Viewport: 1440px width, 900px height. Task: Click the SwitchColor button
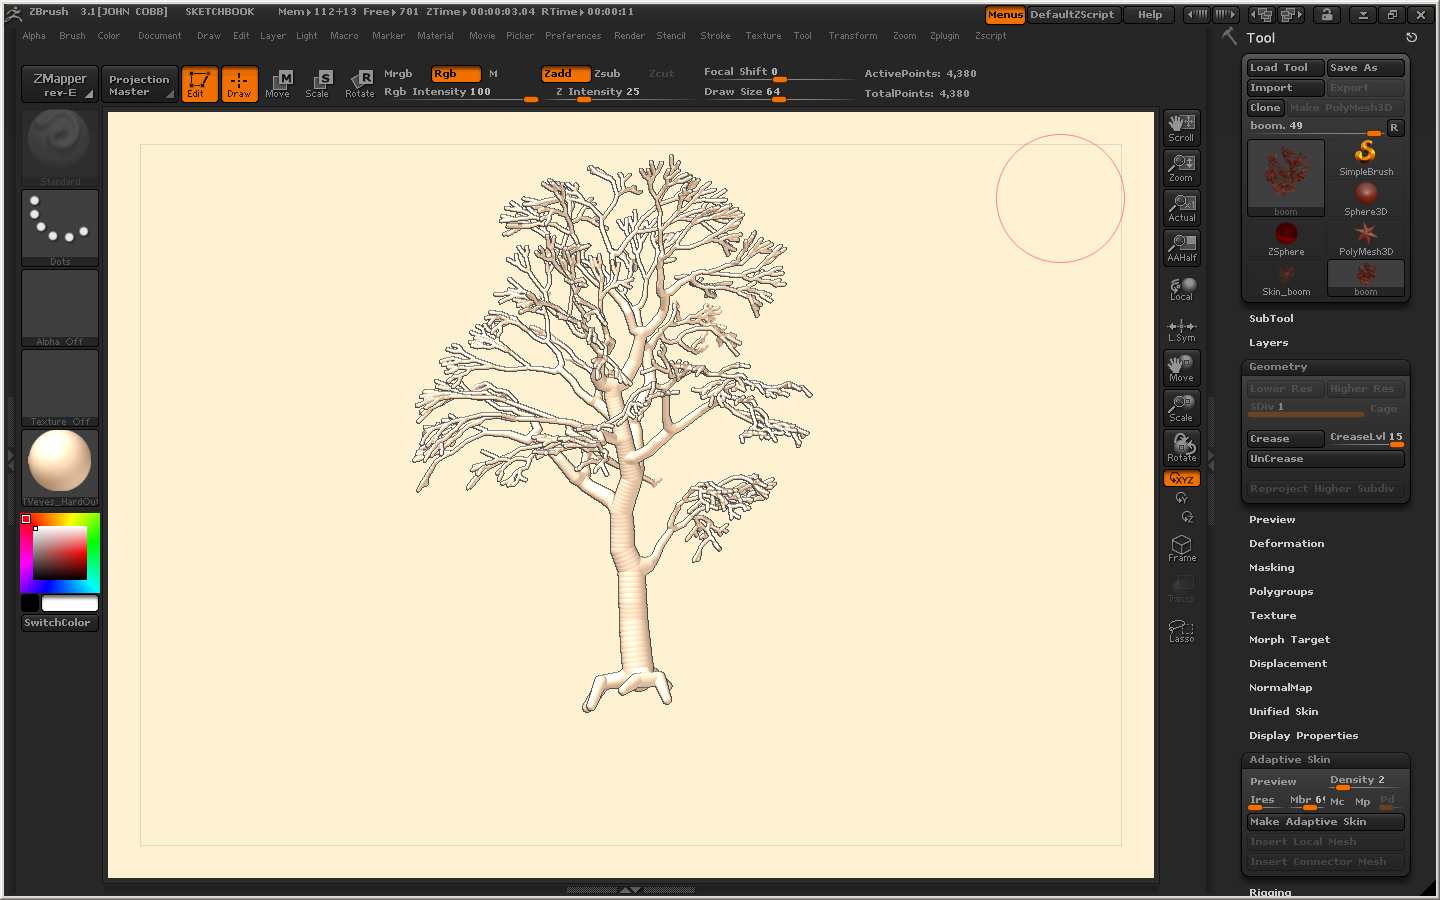click(60, 623)
